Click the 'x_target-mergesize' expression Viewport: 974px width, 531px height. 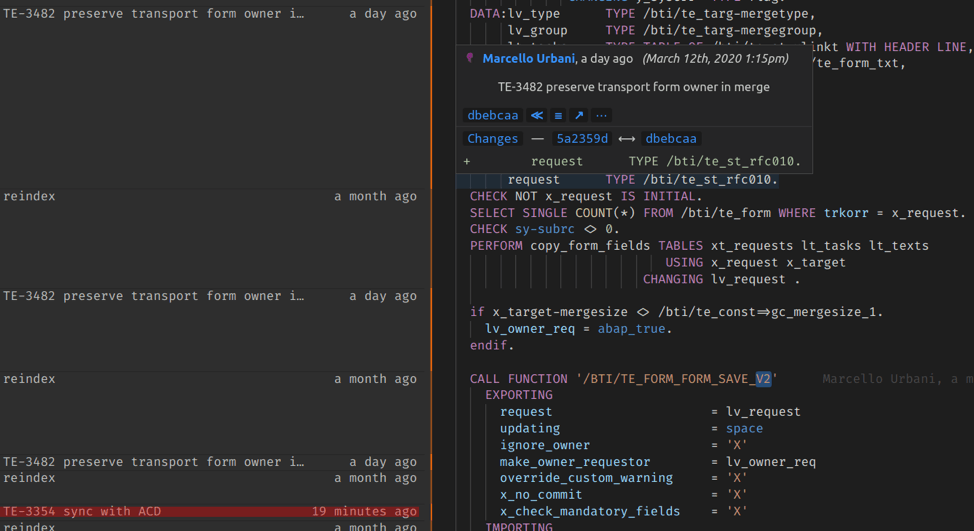click(560, 312)
